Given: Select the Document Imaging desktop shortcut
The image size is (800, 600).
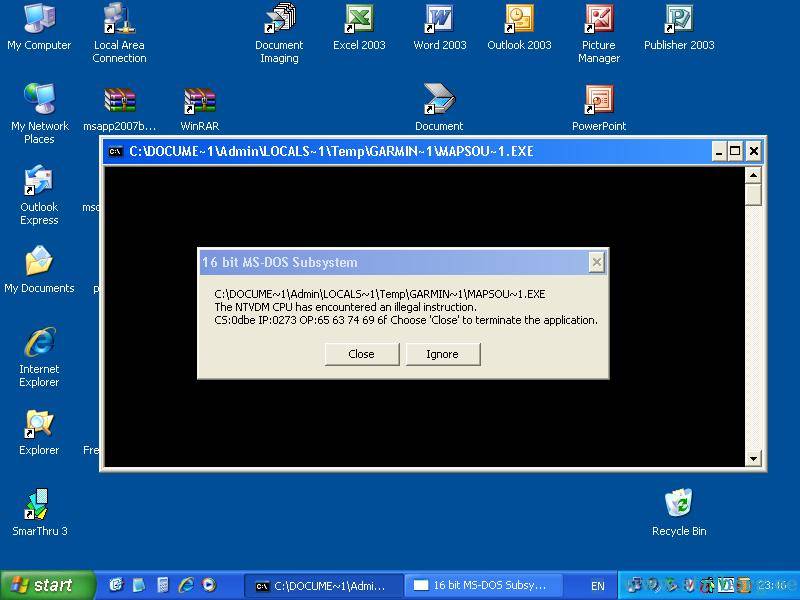Looking at the screenshot, I should 279,33.
